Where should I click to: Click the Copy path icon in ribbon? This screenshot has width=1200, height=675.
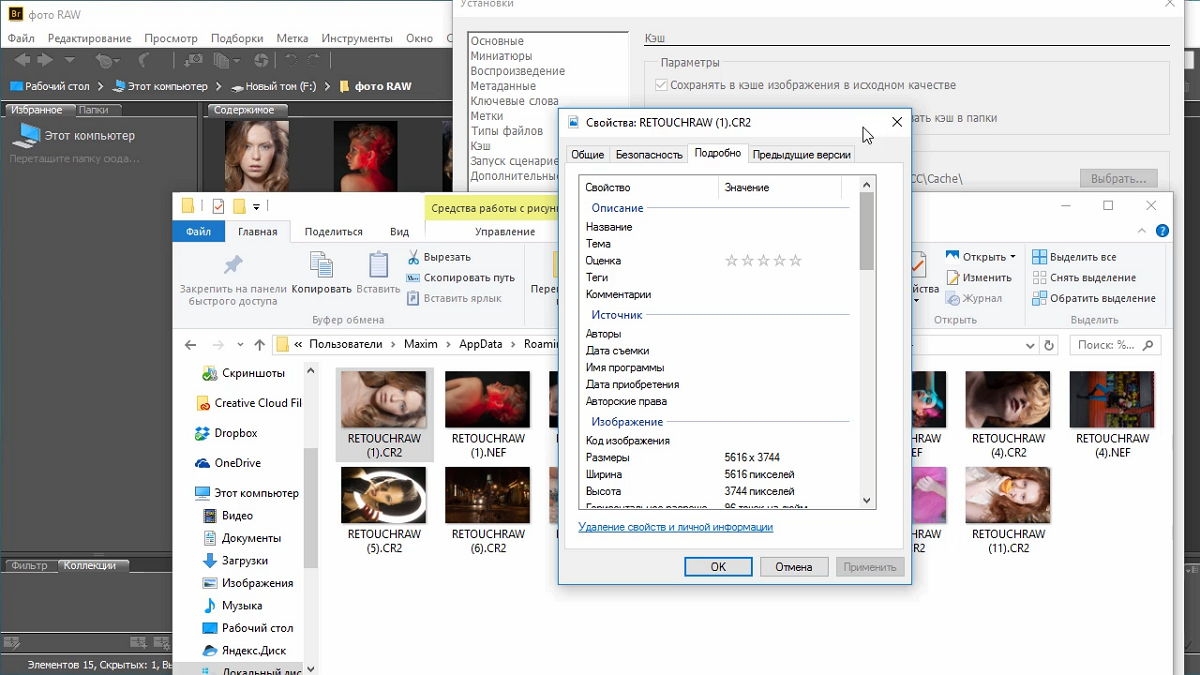413,278
